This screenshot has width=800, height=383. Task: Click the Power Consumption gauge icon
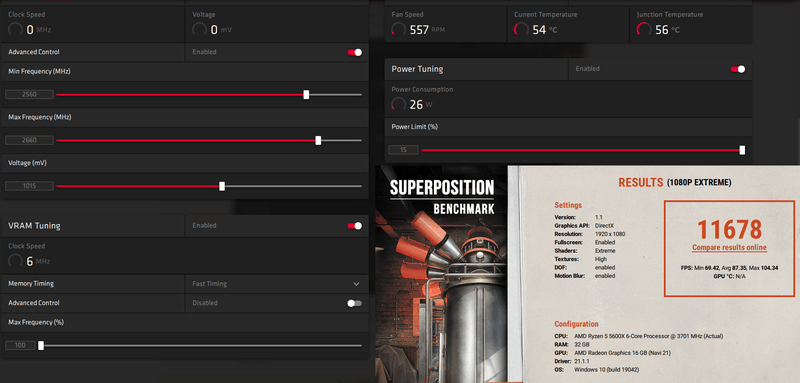click(399, 105)
